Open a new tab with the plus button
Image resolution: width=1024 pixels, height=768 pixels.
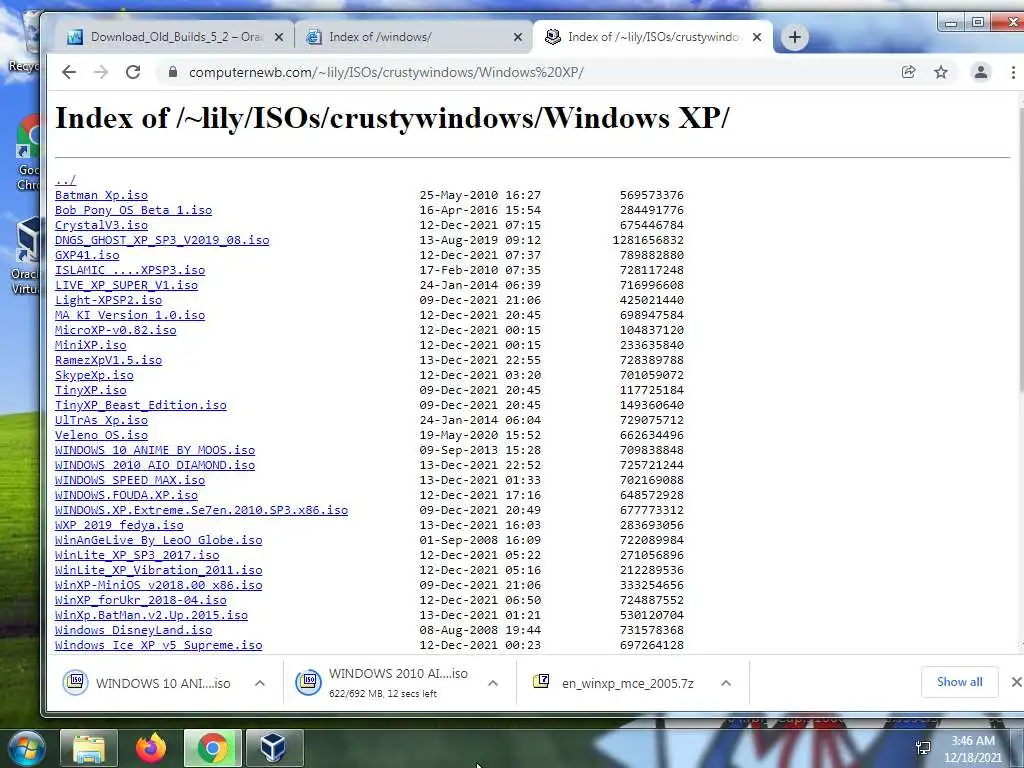tap(795, 37)
